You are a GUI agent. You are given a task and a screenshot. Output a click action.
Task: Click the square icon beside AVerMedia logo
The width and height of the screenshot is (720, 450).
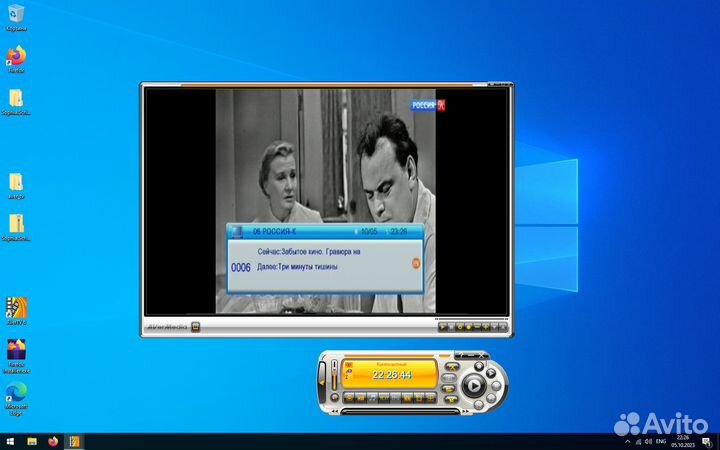(196, 327)
